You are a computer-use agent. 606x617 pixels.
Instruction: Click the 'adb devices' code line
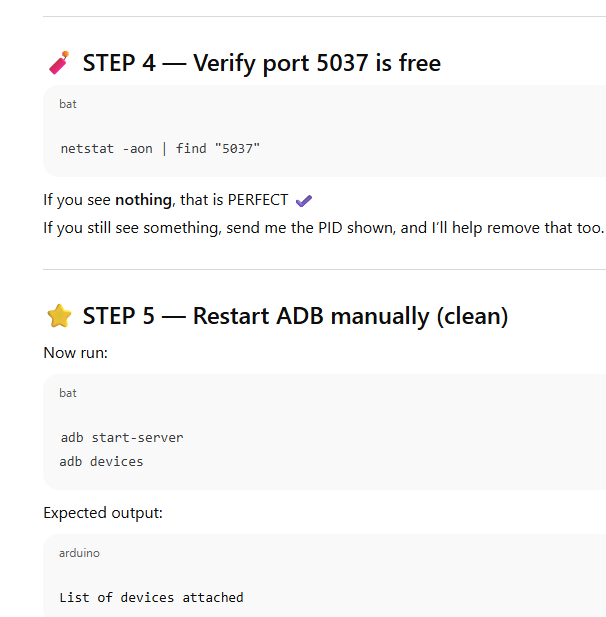pyautogui.click(x=102, y=461)
